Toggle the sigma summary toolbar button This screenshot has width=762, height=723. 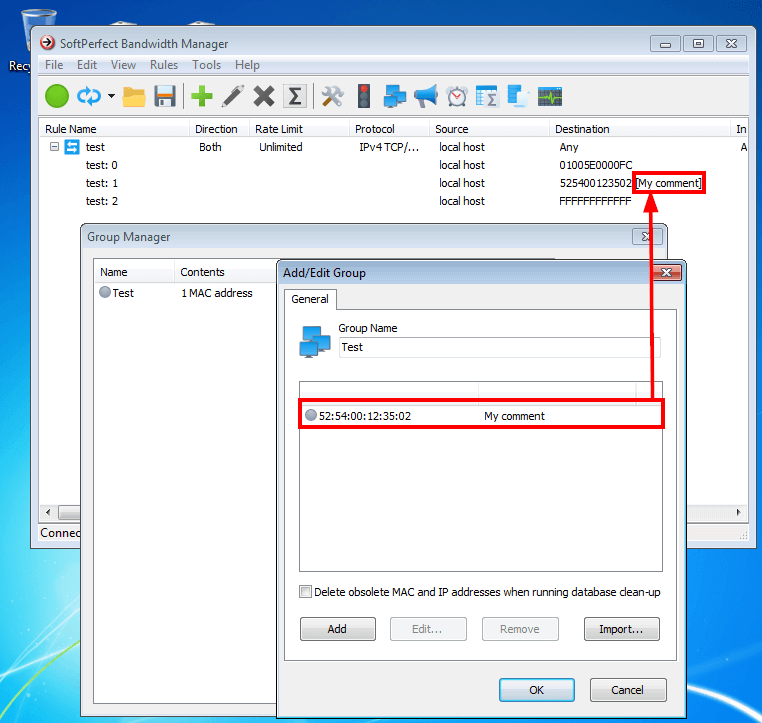(x=294, y=96)
